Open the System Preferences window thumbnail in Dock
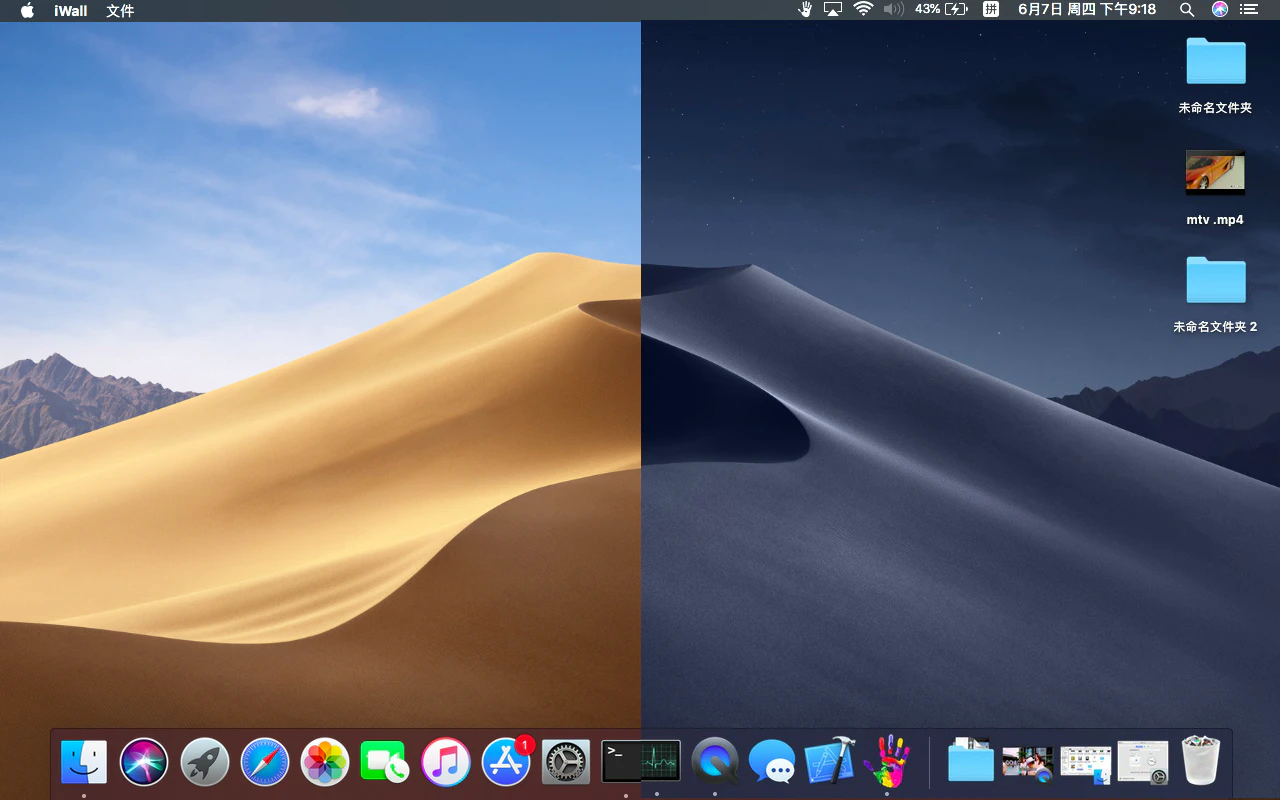The height and width of the screenshot is (800, 1280). (1143, 763)
